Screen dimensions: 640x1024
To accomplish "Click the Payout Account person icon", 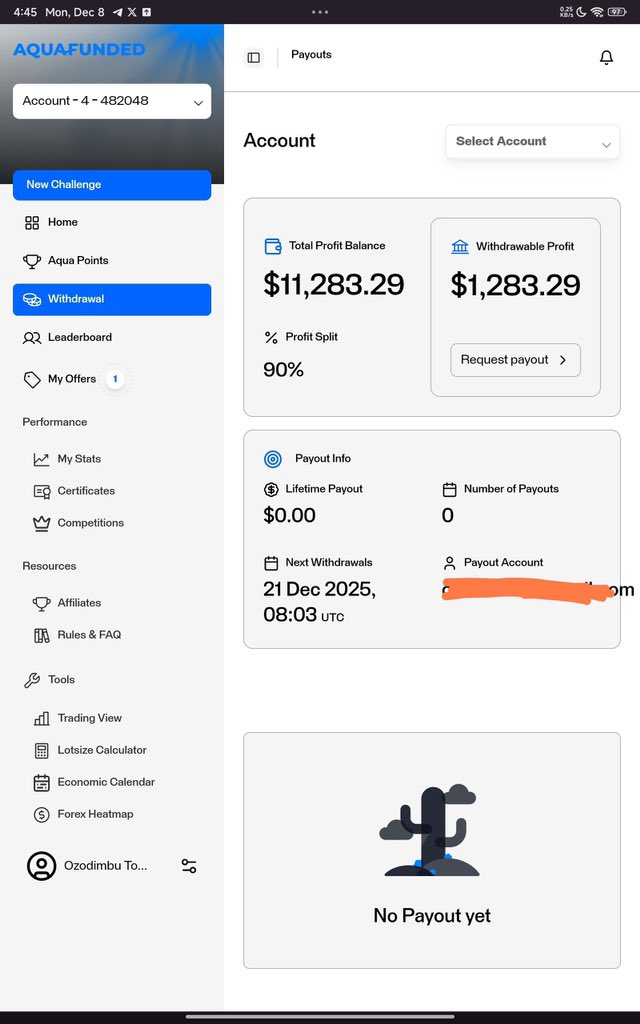I will 449,563.
